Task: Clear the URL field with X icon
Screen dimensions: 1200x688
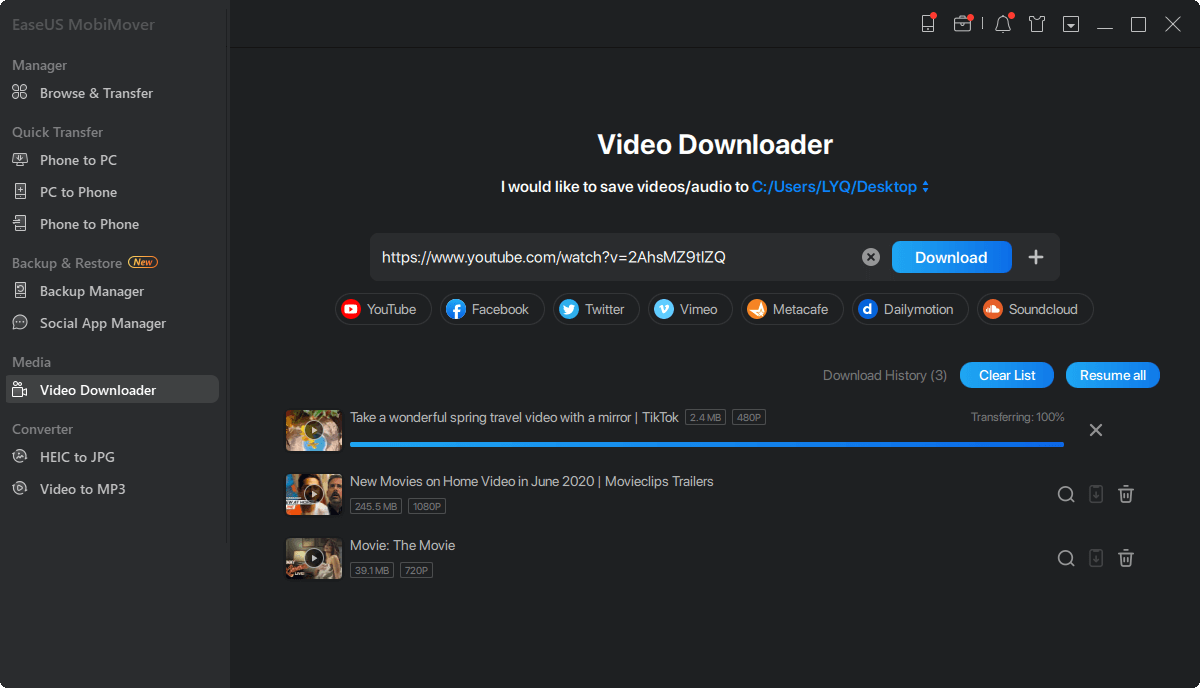Action: tap(871, 257)
